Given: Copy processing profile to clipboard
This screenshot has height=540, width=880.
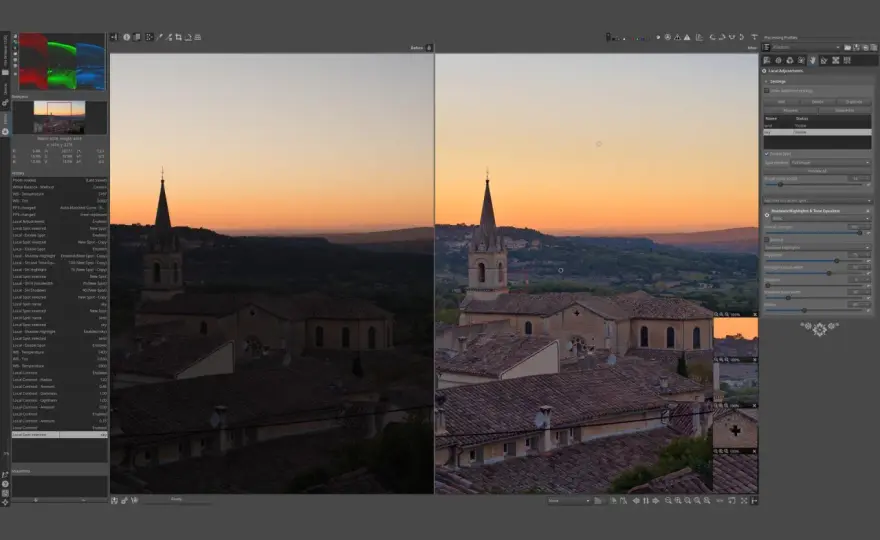Looking at the screenshot, I should point(865,48).
